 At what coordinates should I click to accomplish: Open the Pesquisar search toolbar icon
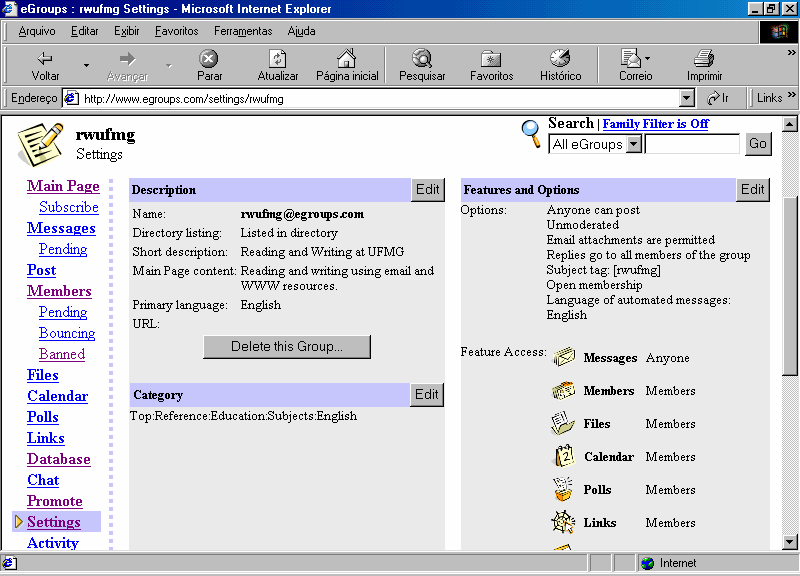click(x=422, y=58)
